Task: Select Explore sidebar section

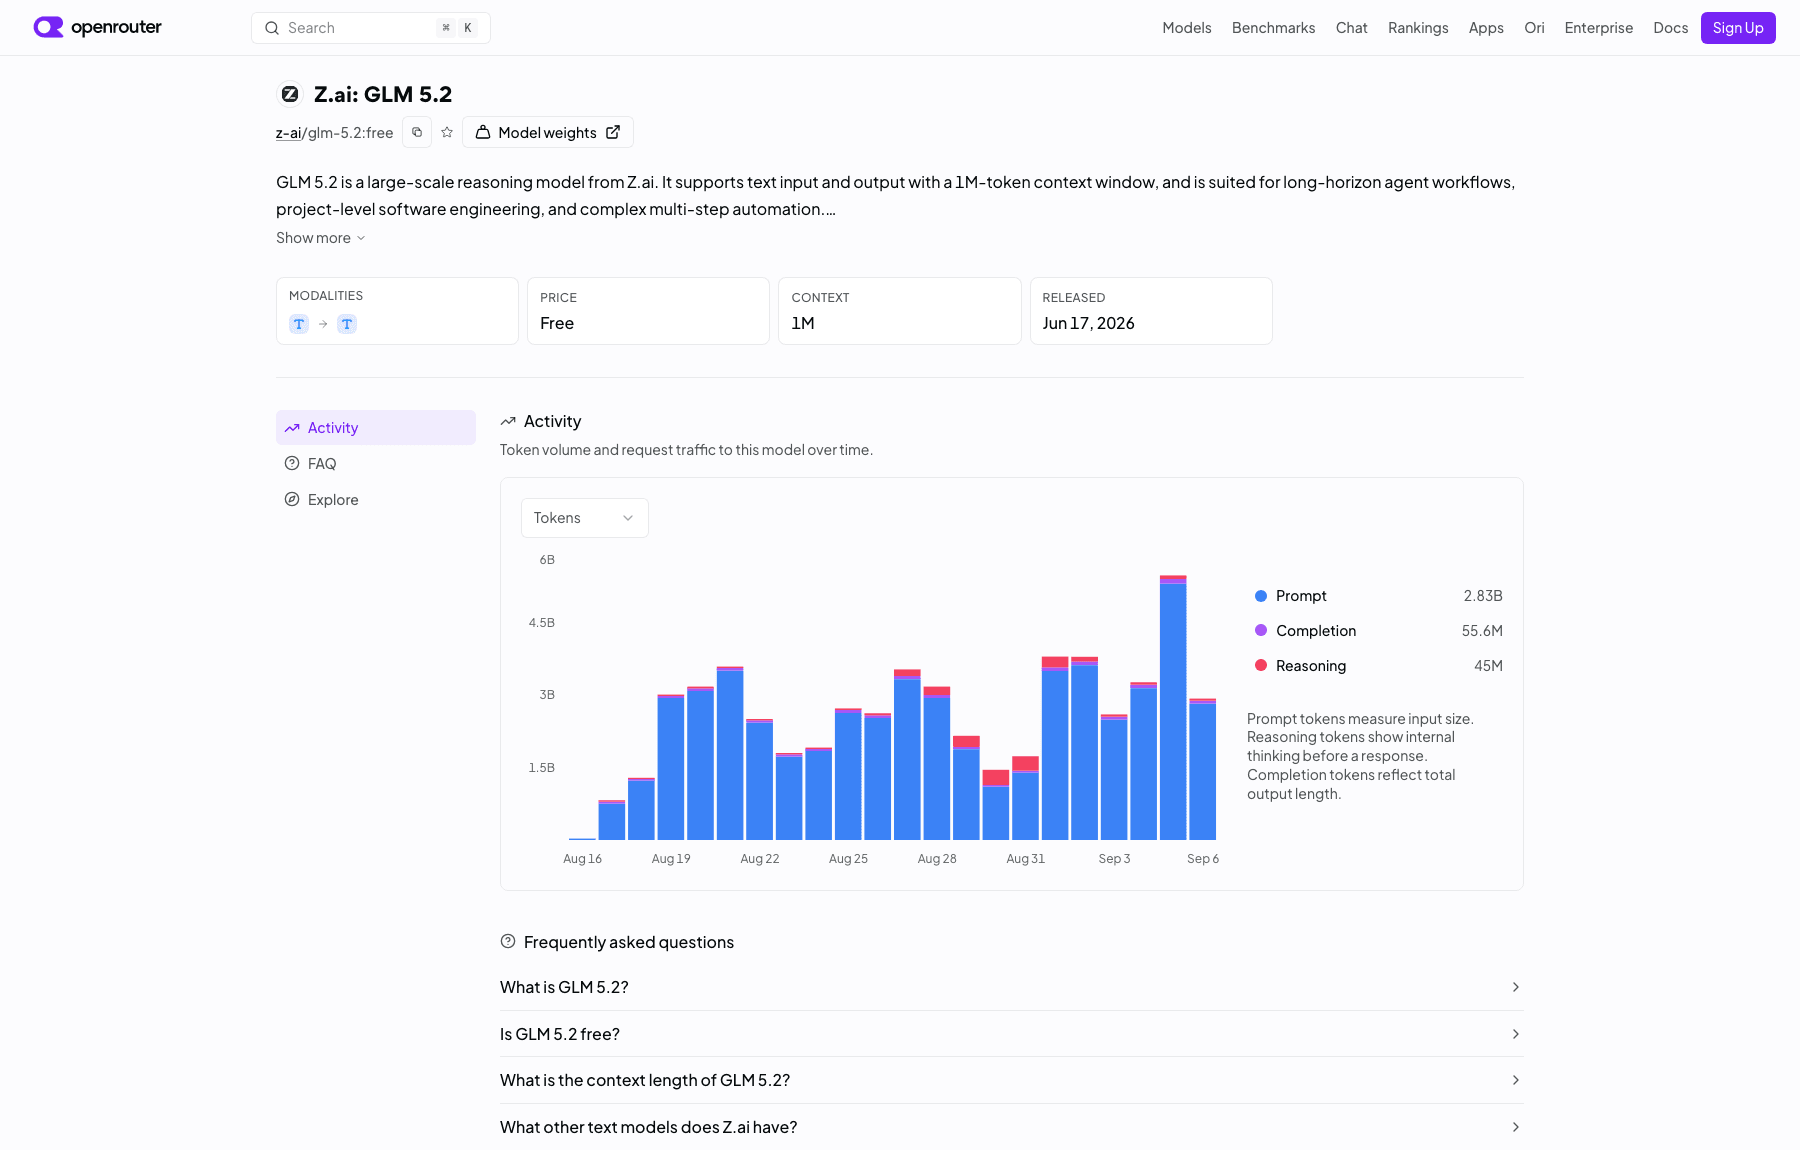Action: pos(376,500)
